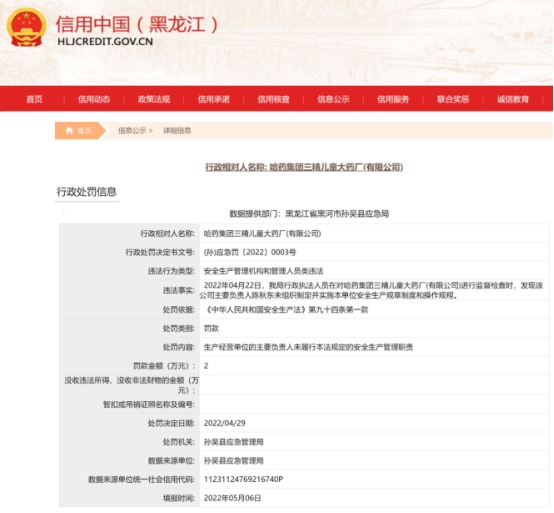Click the 处罚类别 value 罚款
Viewport: 554px width, 513px height.
click(x=211, y=329)
